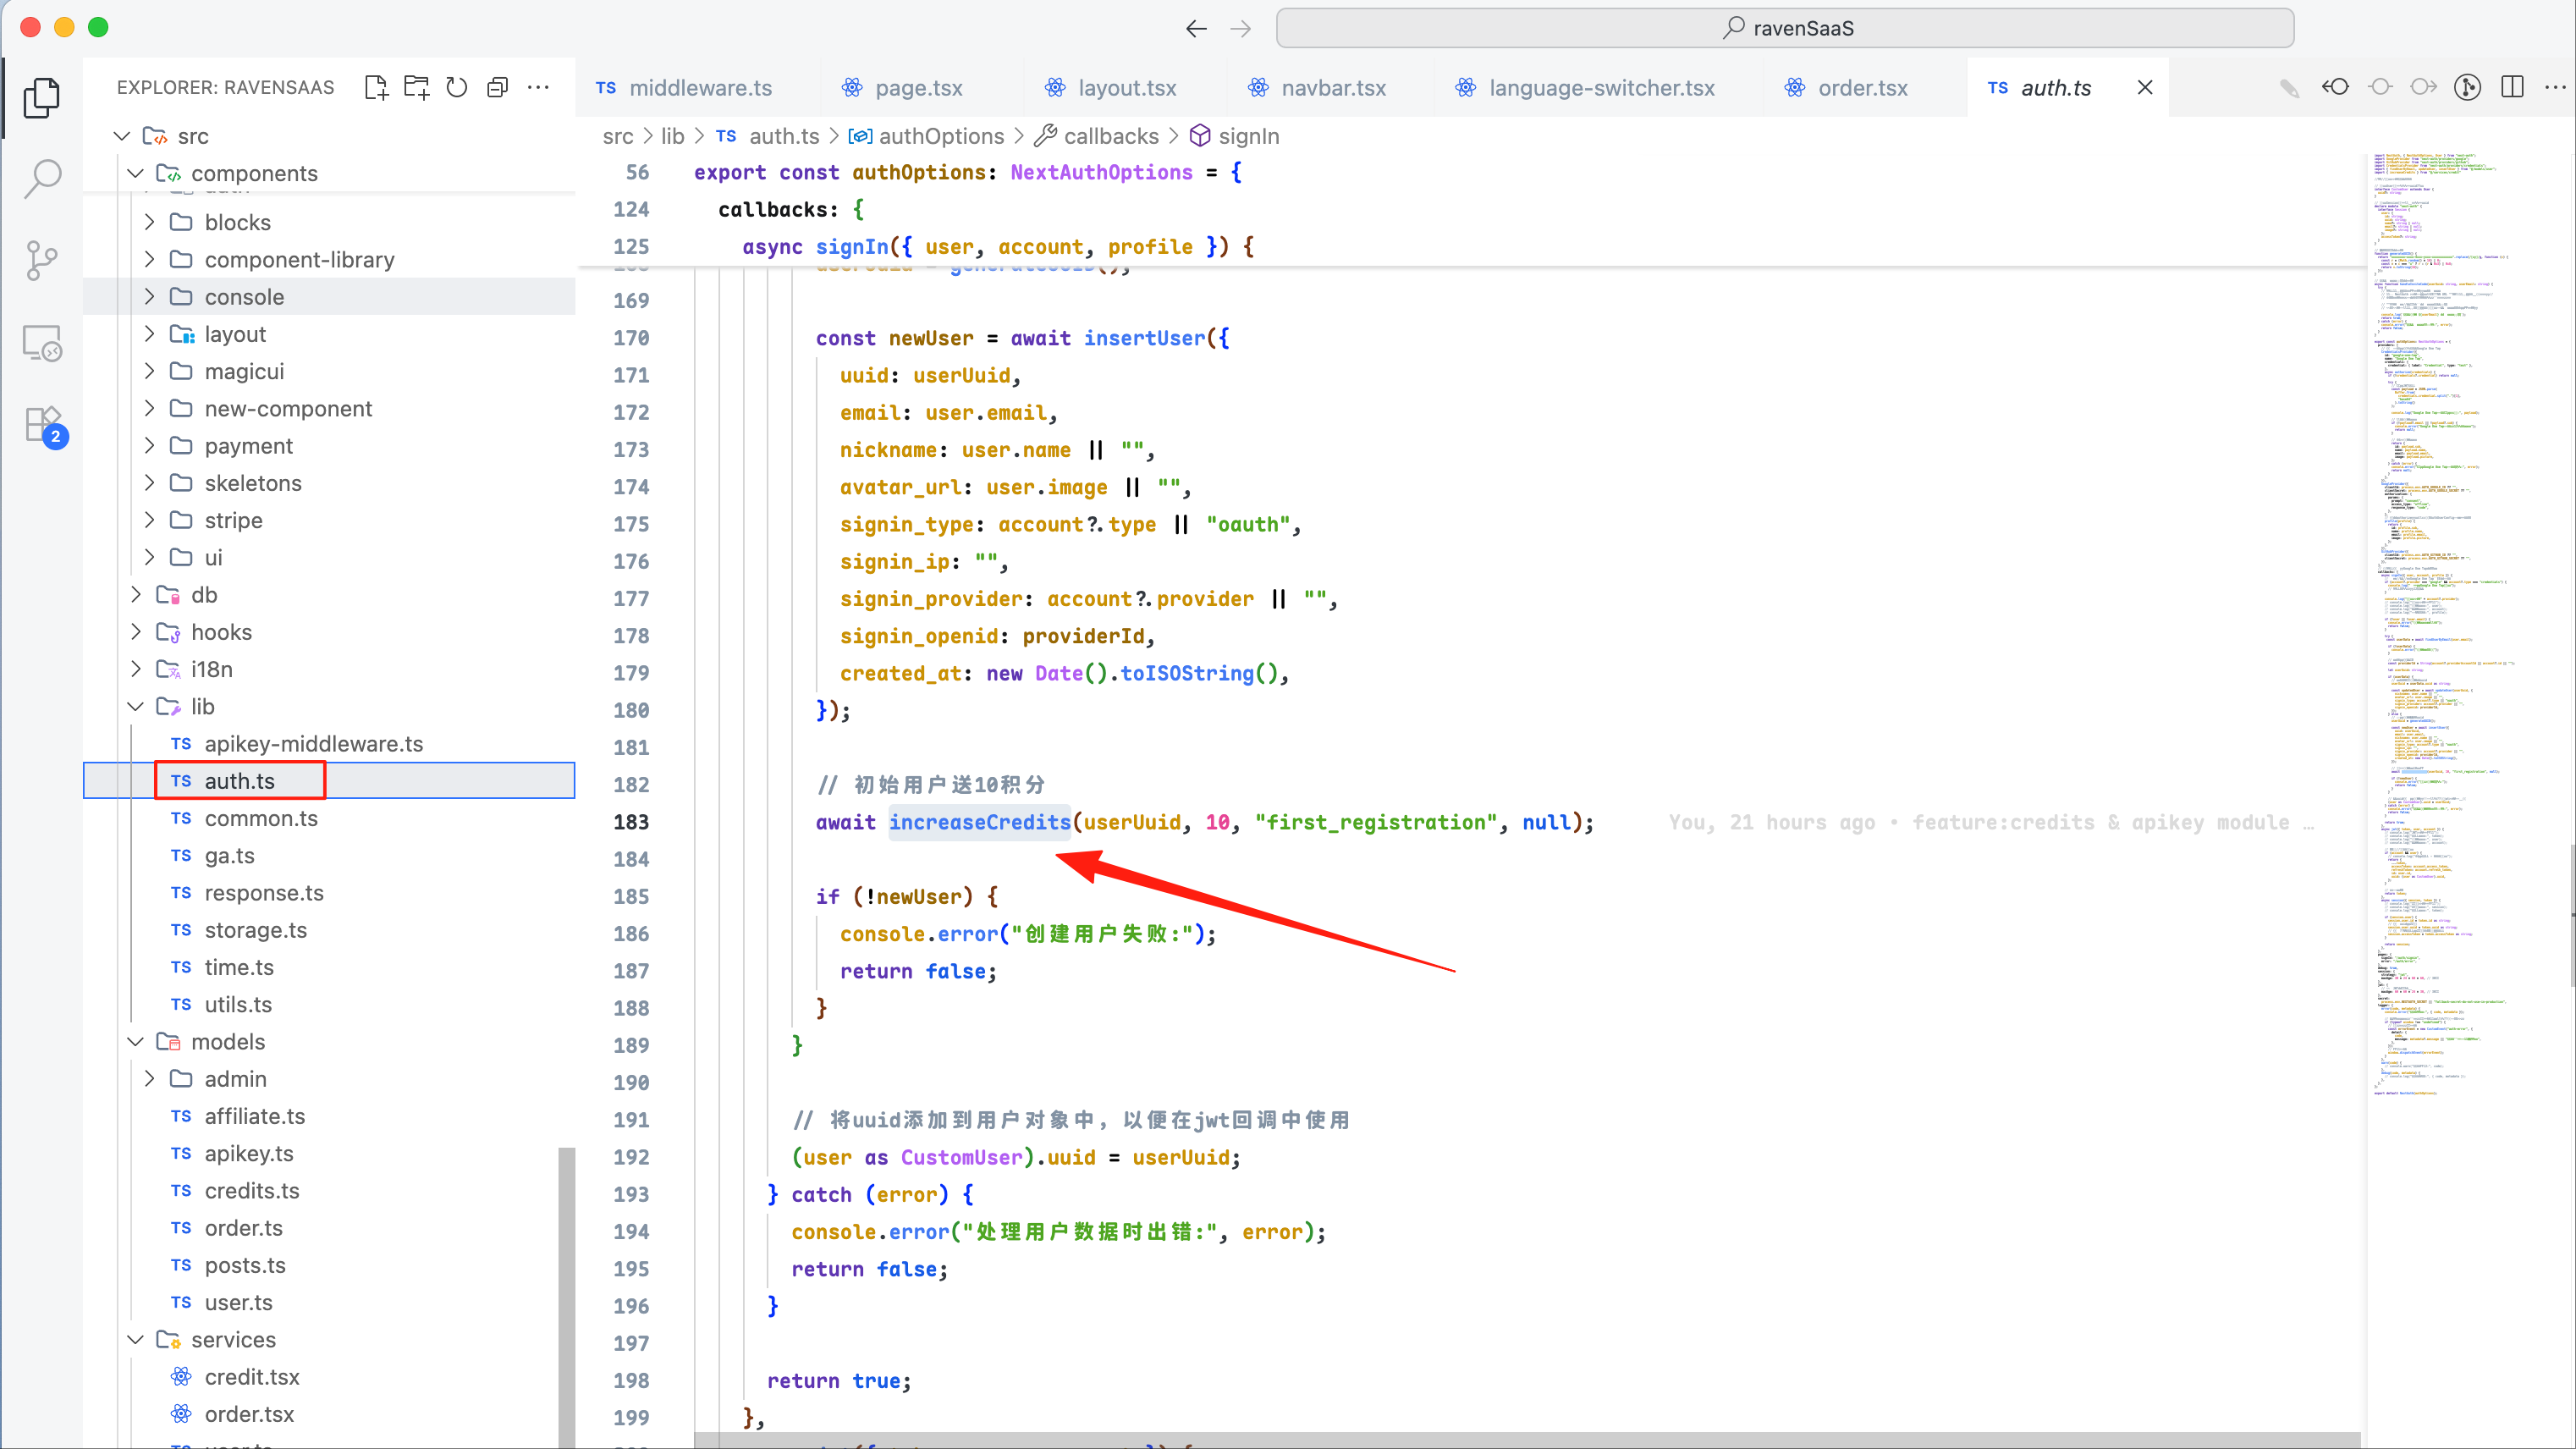Click the Explorer panel vertical scrollbar
The width and height of the screenshot is (2576, 1449).
(566, 1297)
